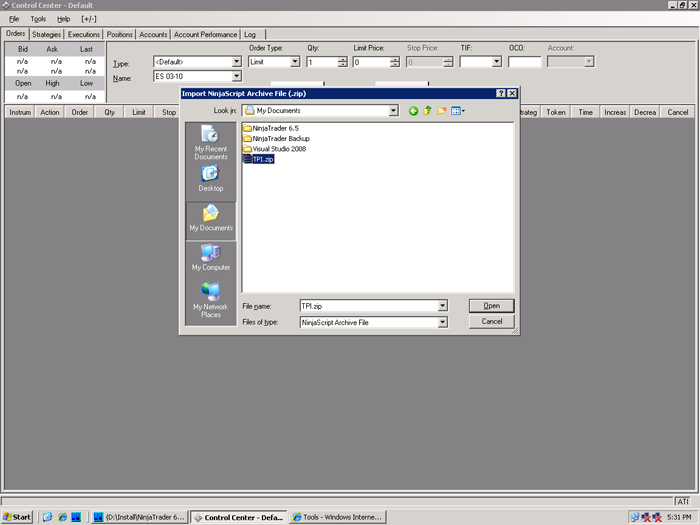Screen dimensions: 700x525
Task: Open My Computer from places bar
Action: (210, 258)
